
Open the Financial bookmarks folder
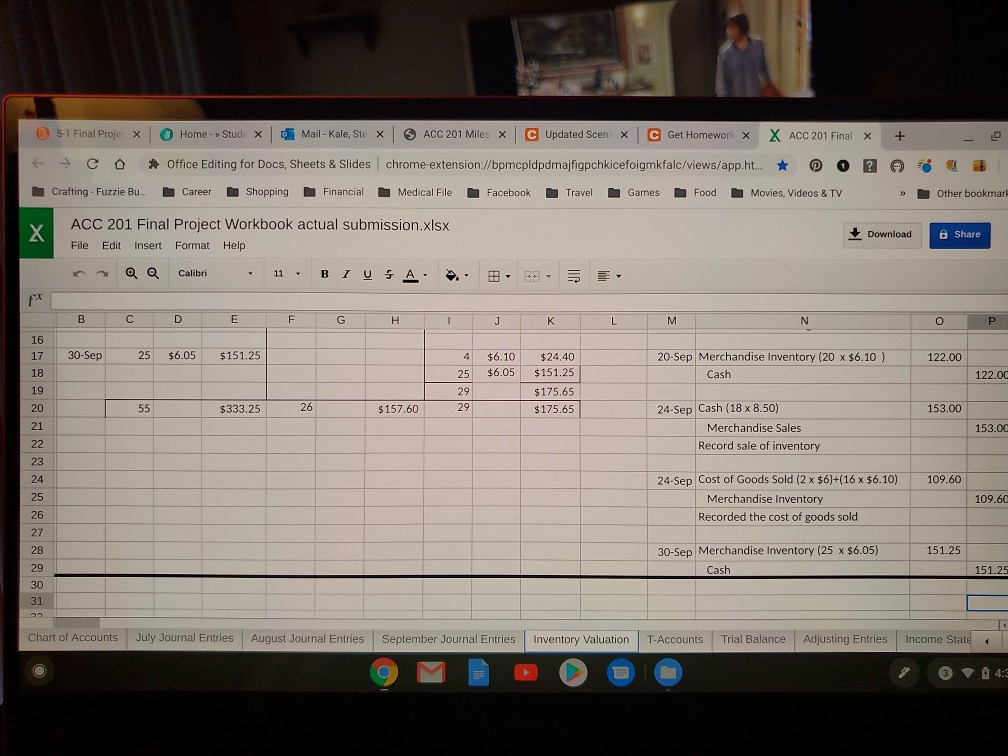coord(334,192)
